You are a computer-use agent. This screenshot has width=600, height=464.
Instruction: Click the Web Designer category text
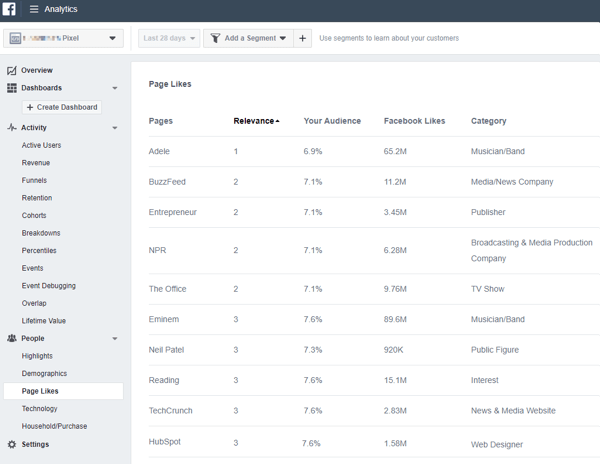click(497, 444)
